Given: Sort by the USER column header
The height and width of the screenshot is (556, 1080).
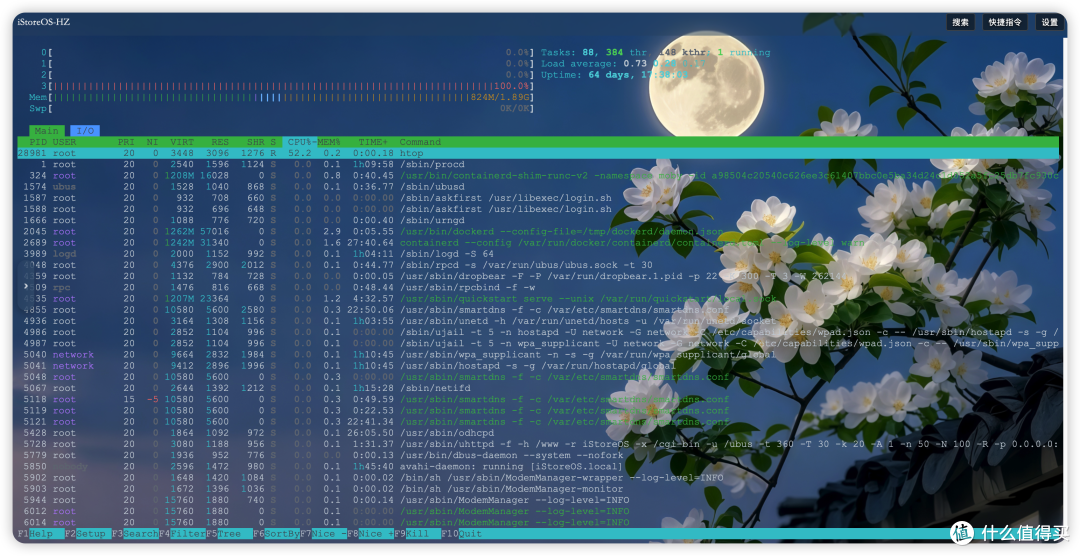Looking at the screenshot, I should (x=65, y=142).
